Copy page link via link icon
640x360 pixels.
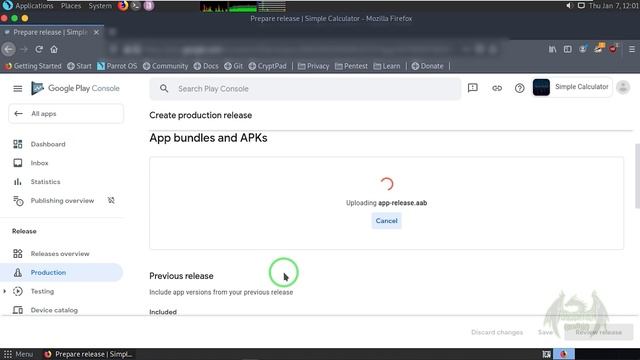497,88
